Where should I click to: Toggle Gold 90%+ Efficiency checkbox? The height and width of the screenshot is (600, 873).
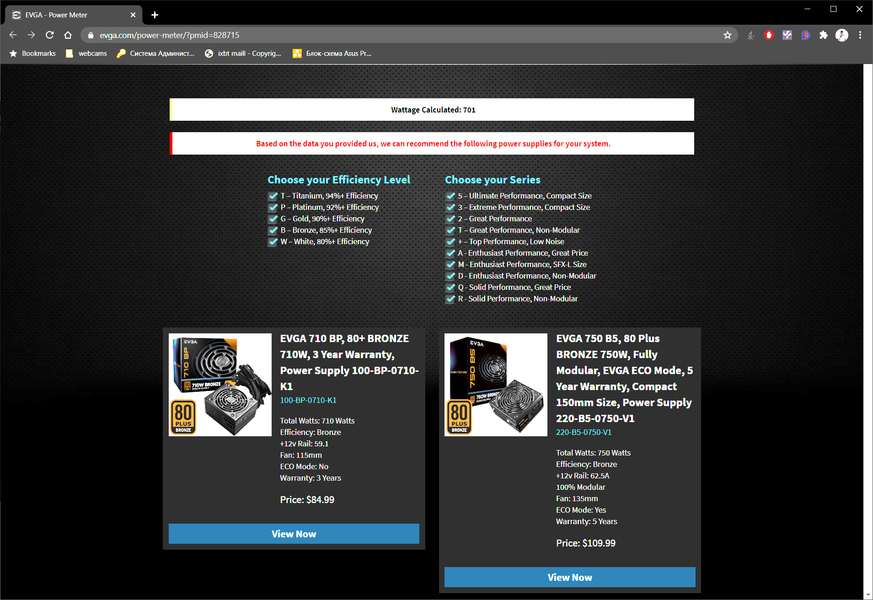(273, 219)
